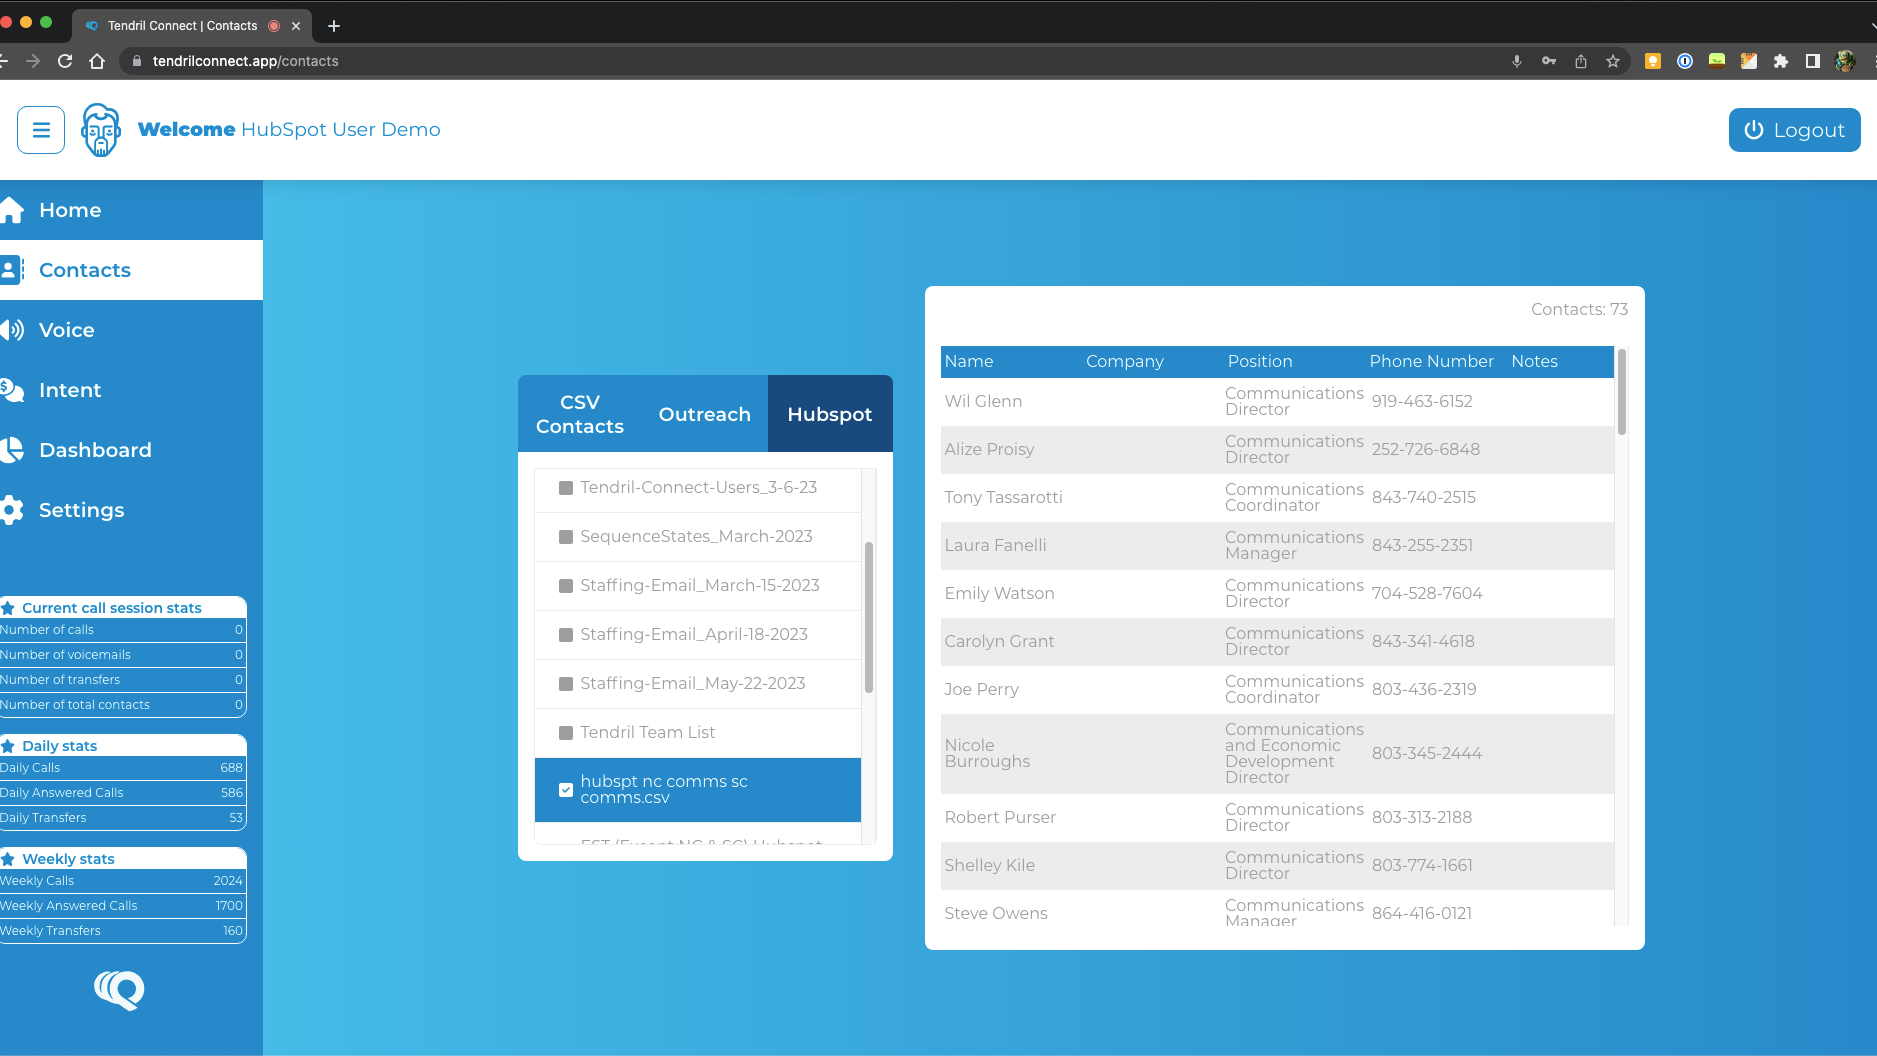Click the Logout button
1877x1056 pixels.
1794,130
